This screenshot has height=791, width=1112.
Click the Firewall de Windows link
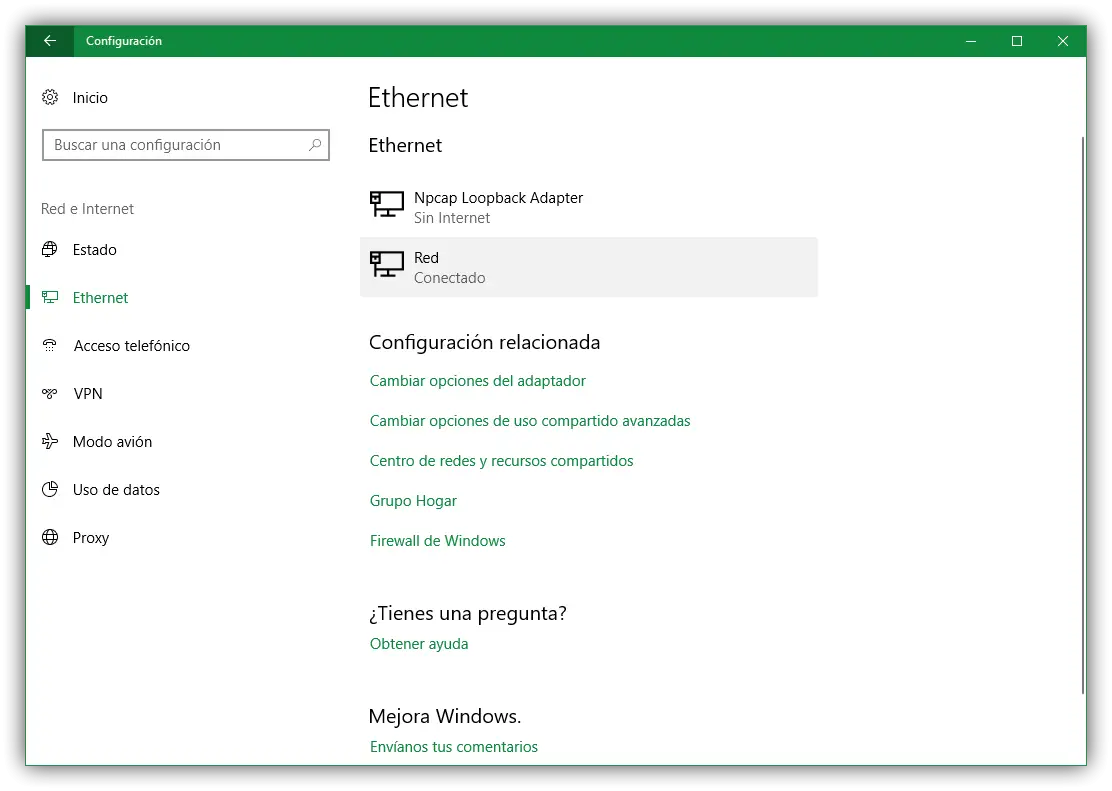pyautogui.click(x=438, y=541)
